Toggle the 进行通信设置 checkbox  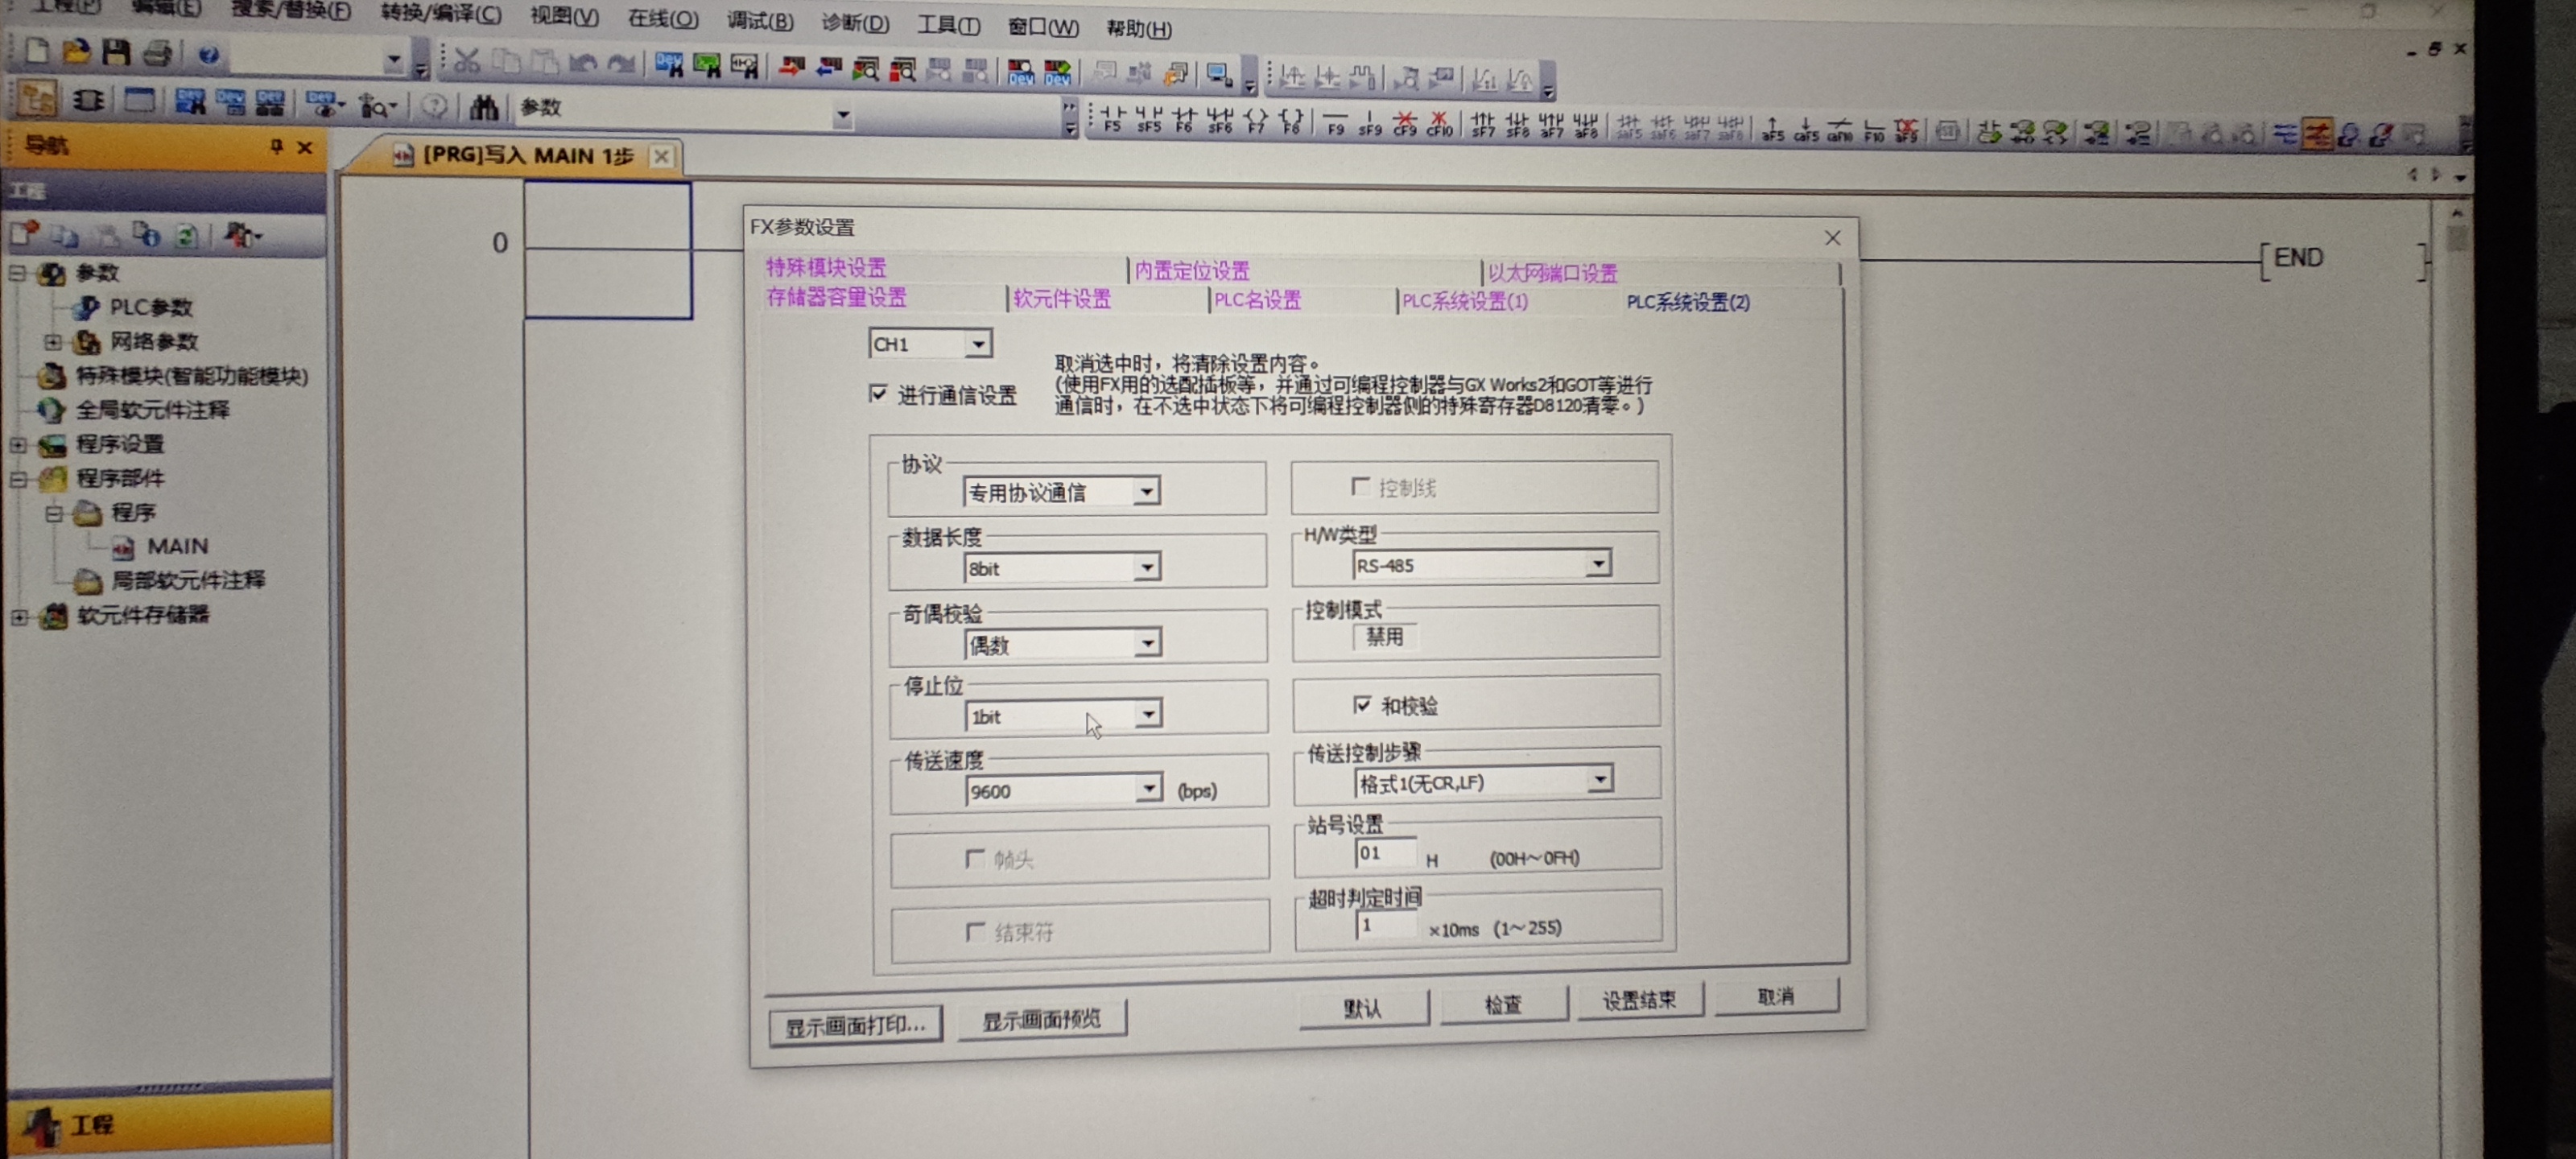coord(878,393)
